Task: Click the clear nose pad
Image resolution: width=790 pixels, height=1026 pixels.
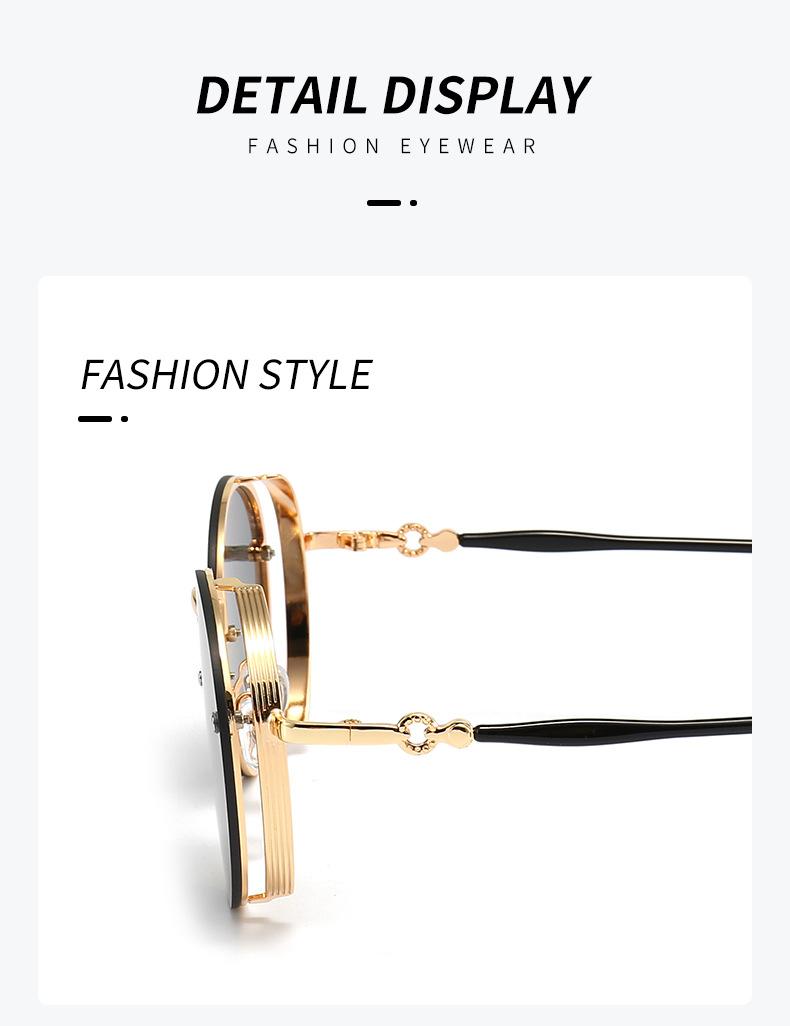Action: (x=277, y=684)
